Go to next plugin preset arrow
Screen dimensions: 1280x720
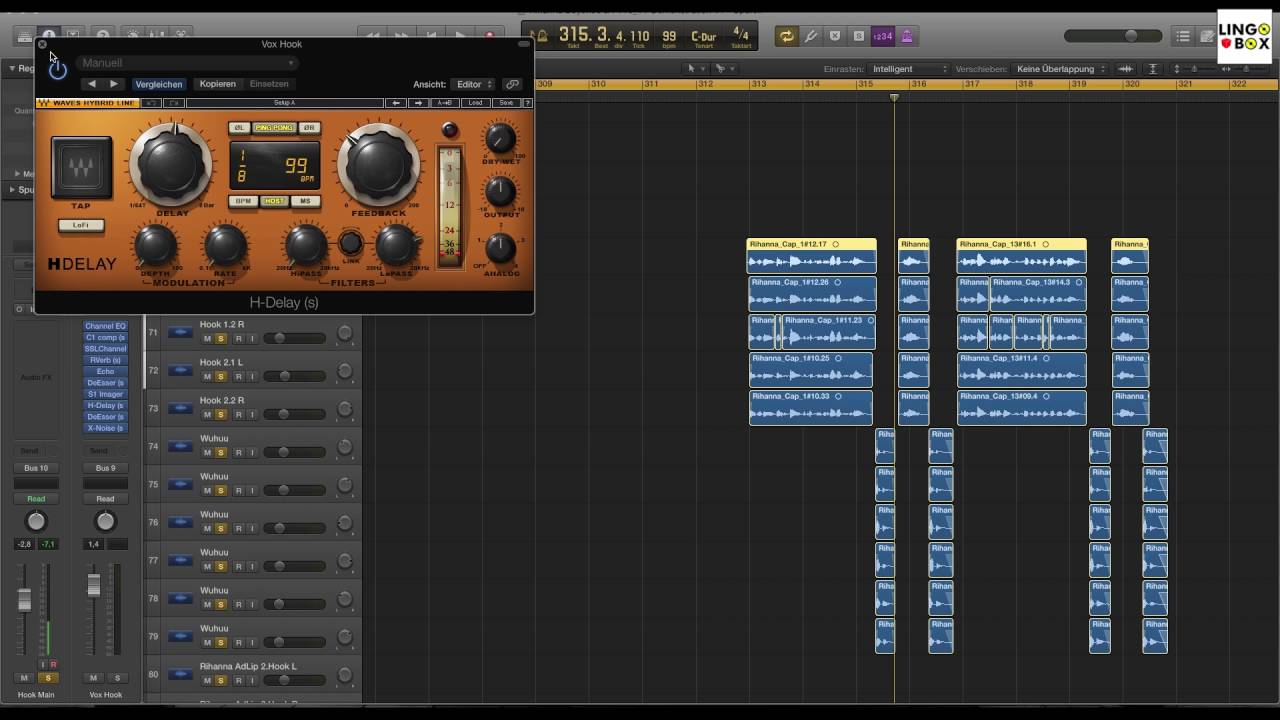click(113, 84)
